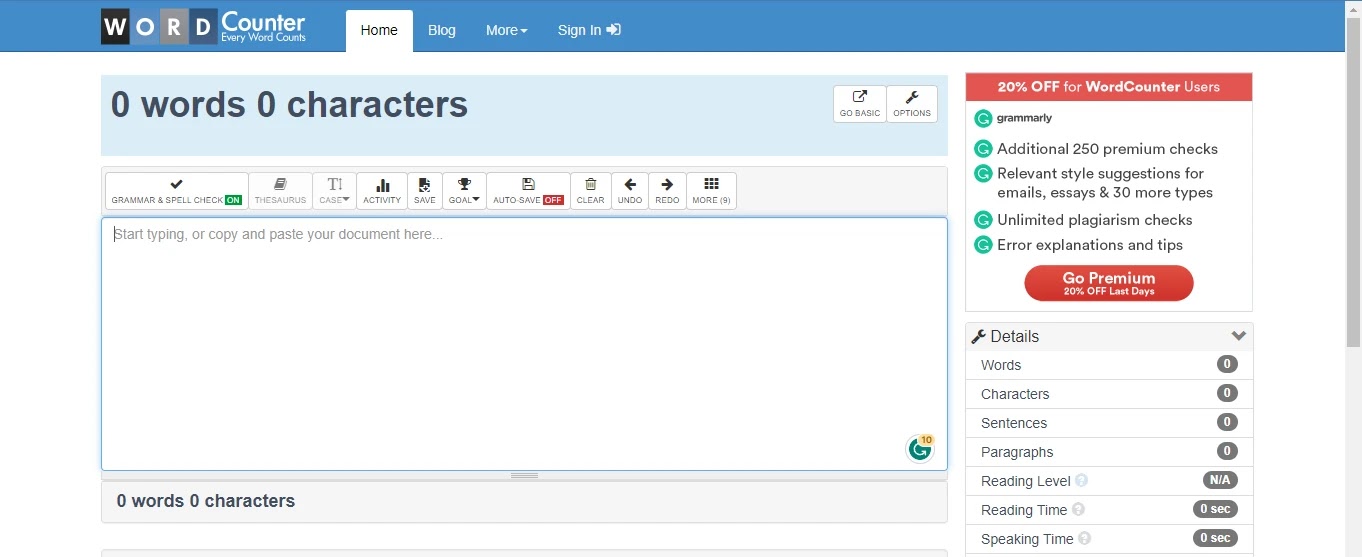
Task: Select the Sentences row in Details
Action: coord(1109,423)
